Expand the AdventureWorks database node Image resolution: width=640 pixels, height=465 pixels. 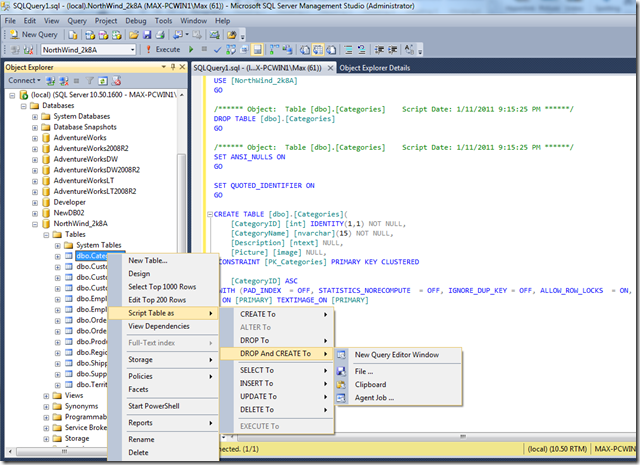point(35,138)
